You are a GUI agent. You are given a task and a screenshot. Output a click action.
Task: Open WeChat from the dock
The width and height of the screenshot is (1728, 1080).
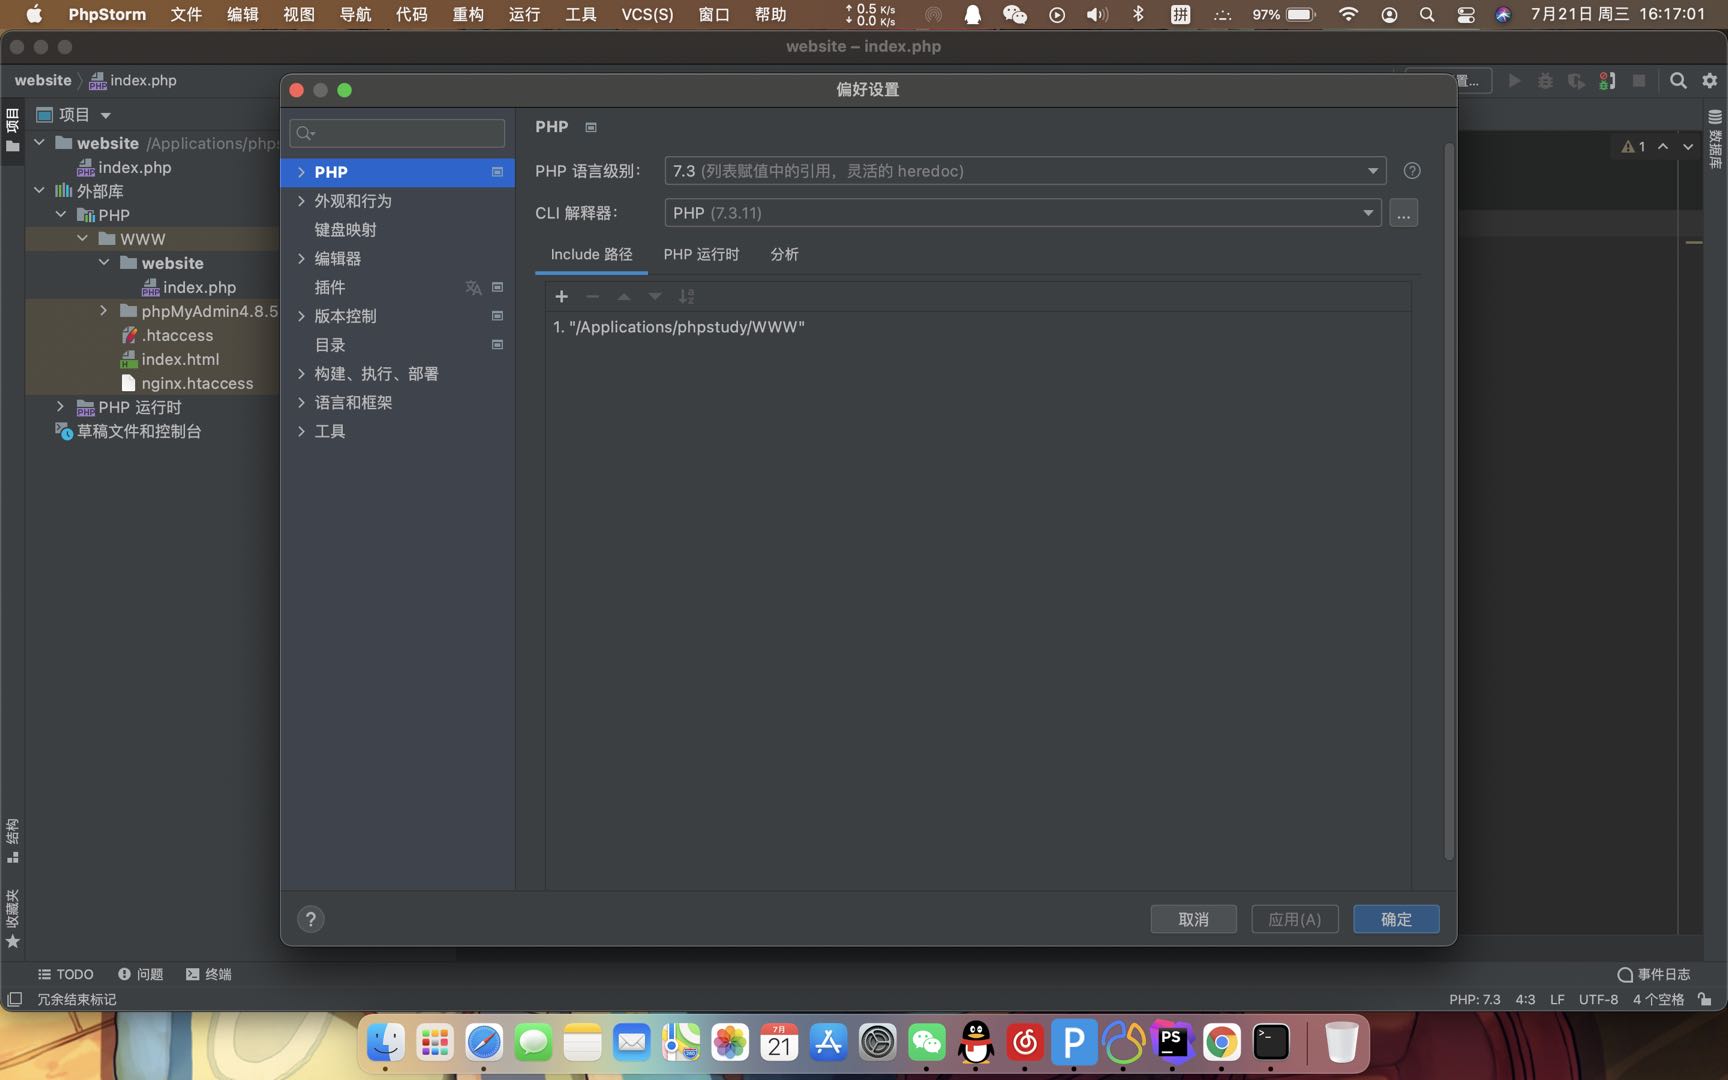click(x=926, y=1043)
